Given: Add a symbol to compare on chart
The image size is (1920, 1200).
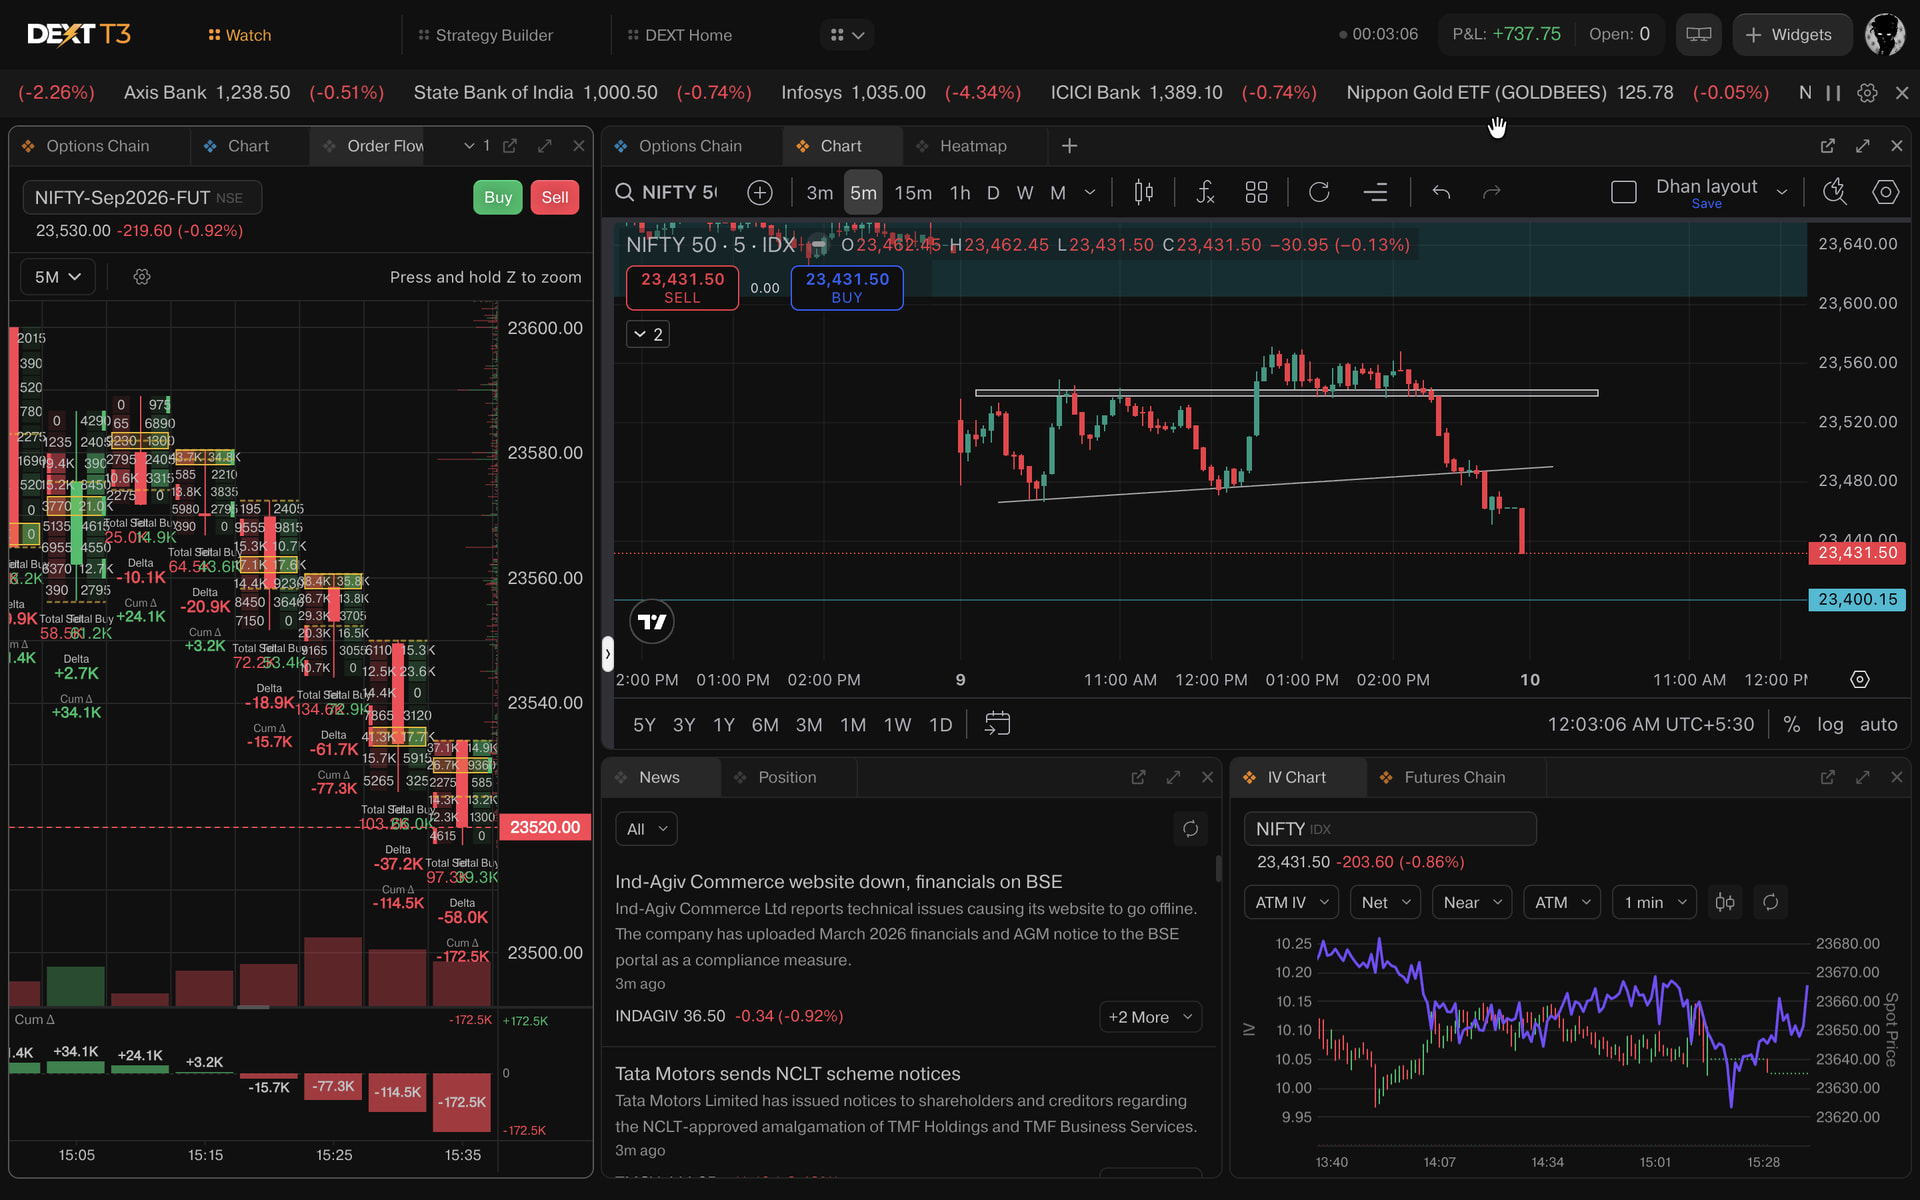Looking at the screenshot, I should [x=760, y=192].
